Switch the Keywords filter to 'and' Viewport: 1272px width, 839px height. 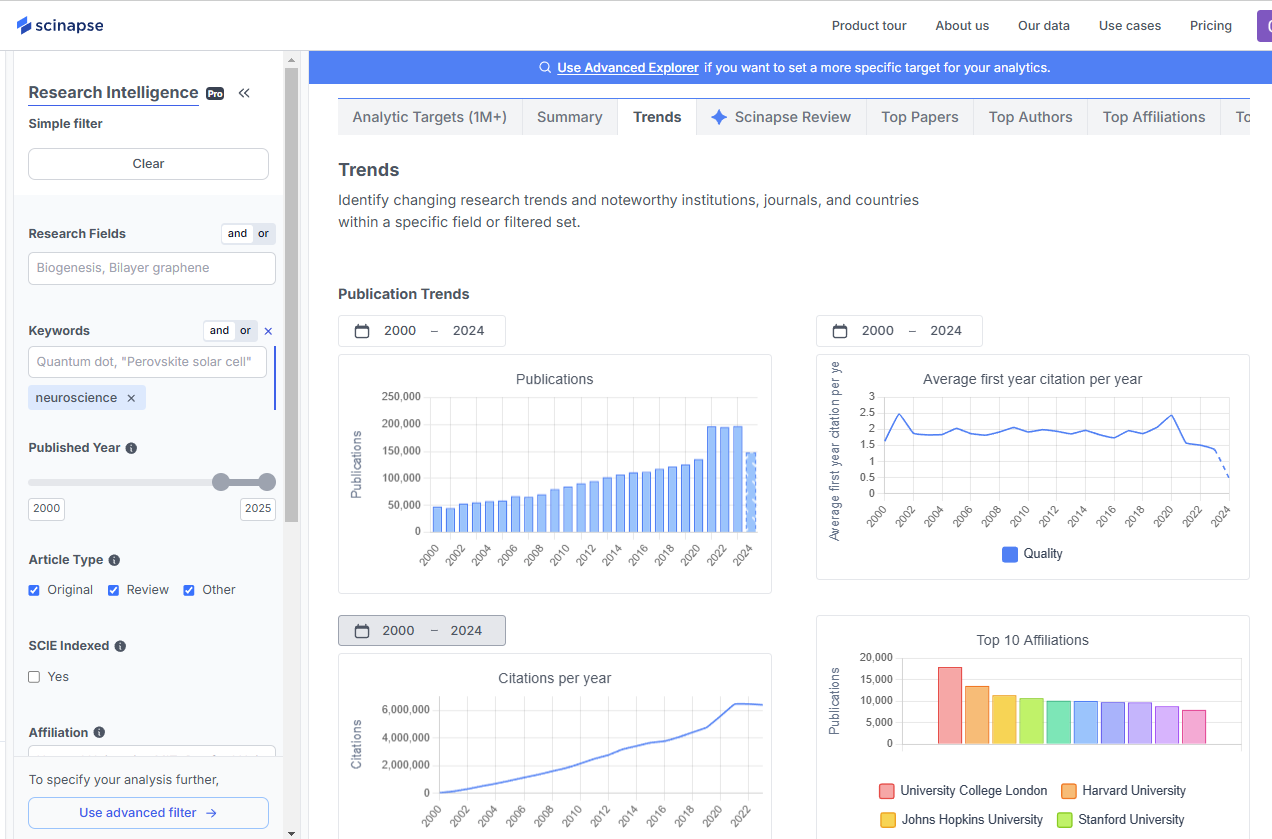219,330
